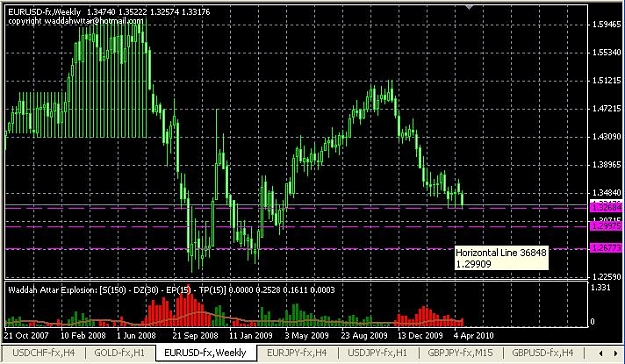Click the 3 May 2009 date label
Image resolution: width=625 pixels, height=364 pixels.
point(306,336)
